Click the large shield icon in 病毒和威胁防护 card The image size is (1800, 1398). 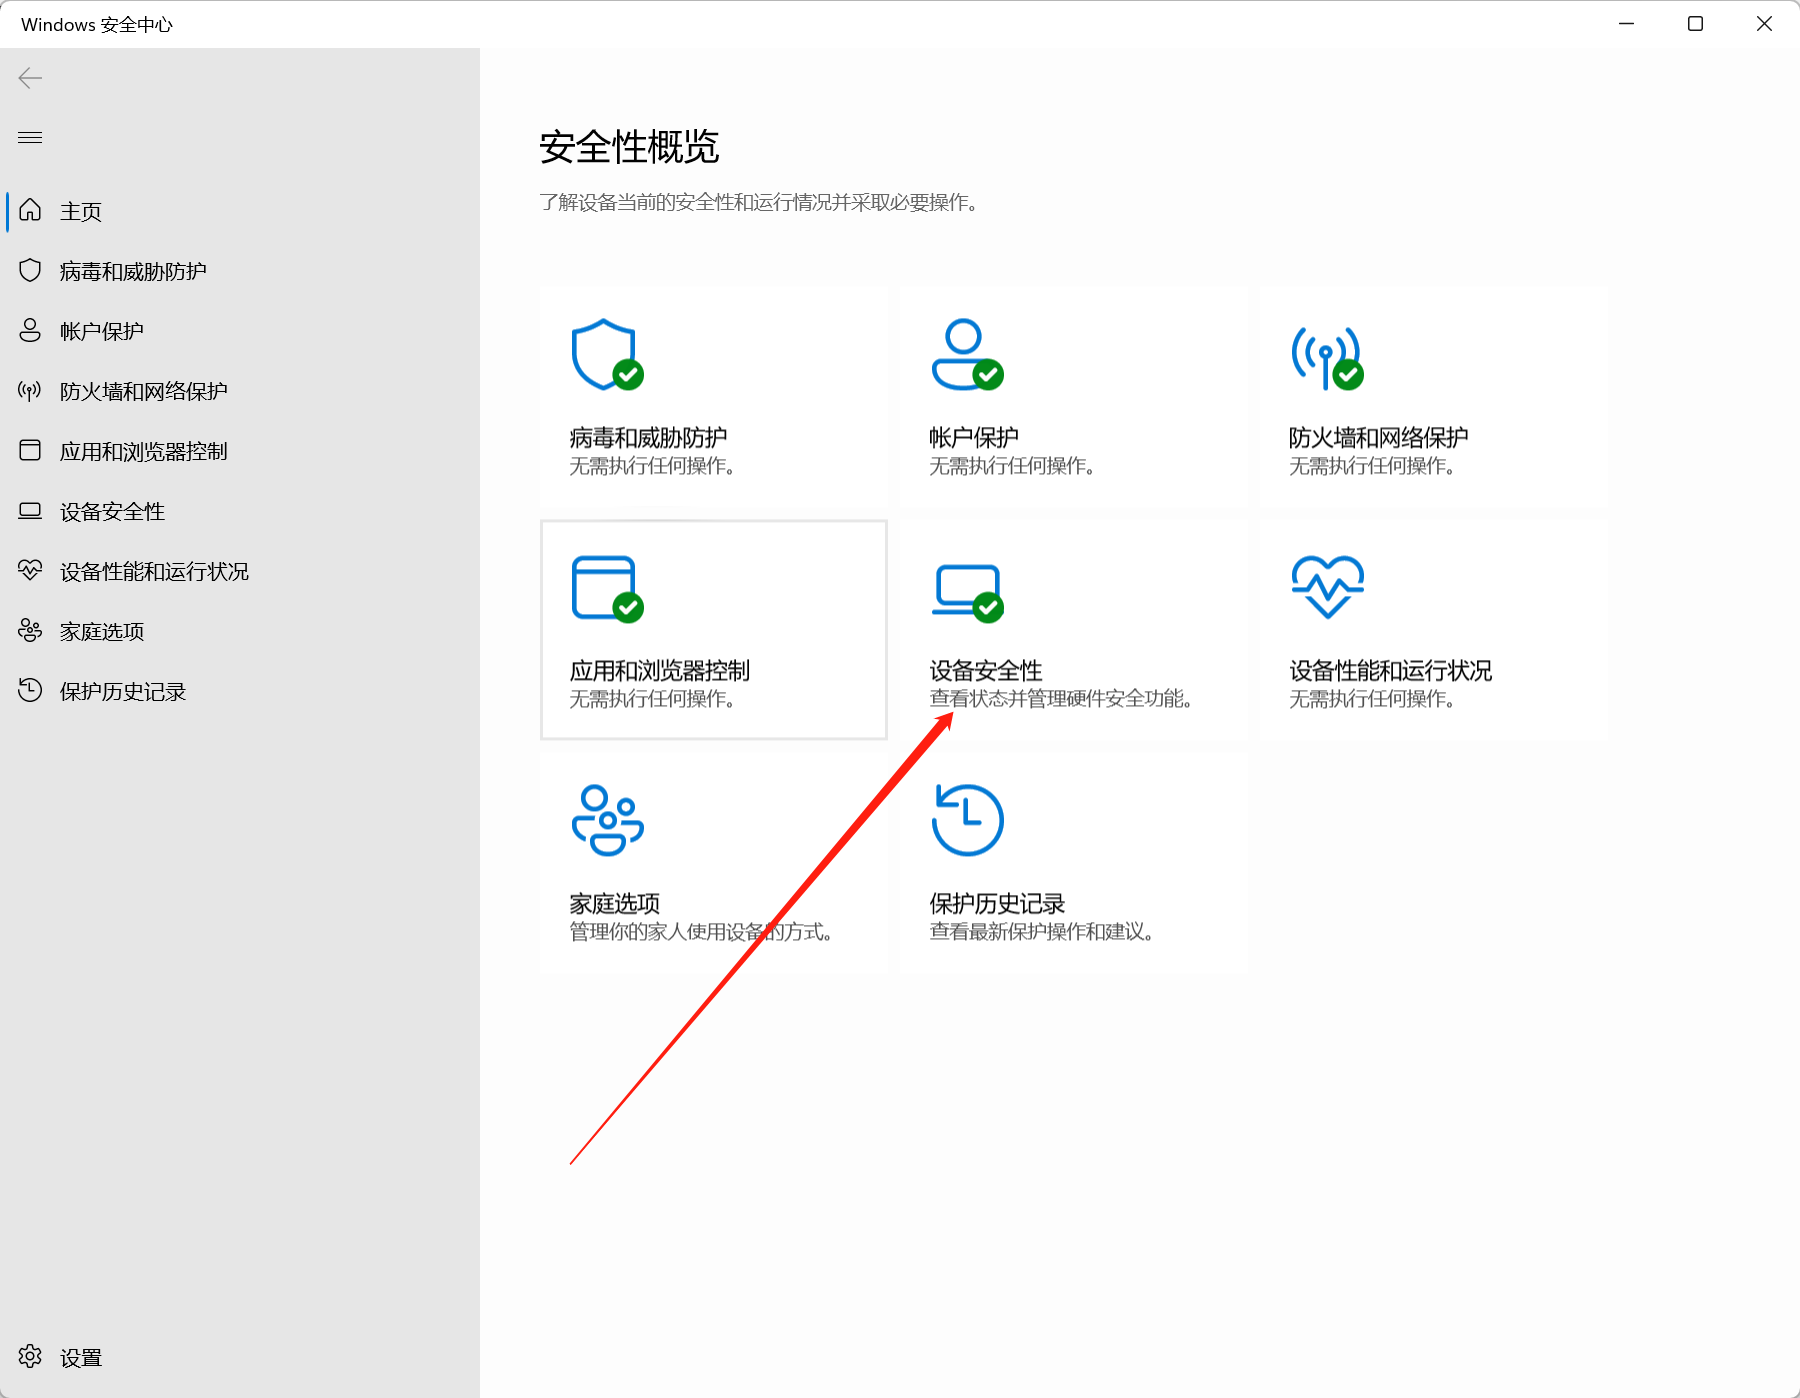606,355
